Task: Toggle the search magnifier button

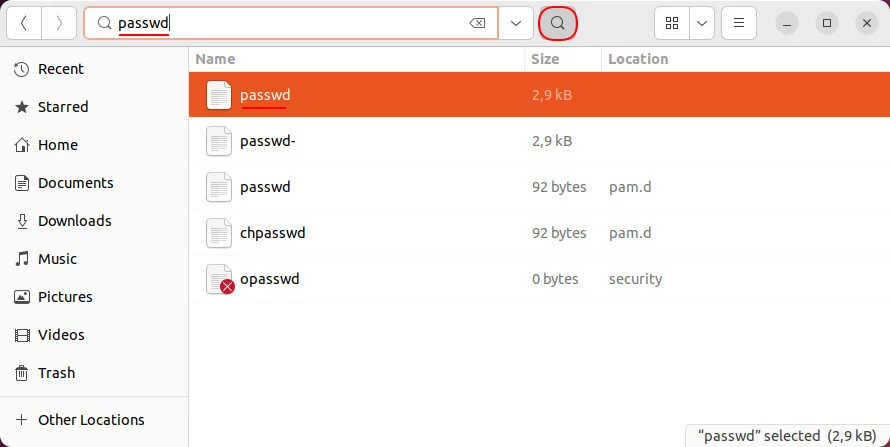Action: (558, 23)
